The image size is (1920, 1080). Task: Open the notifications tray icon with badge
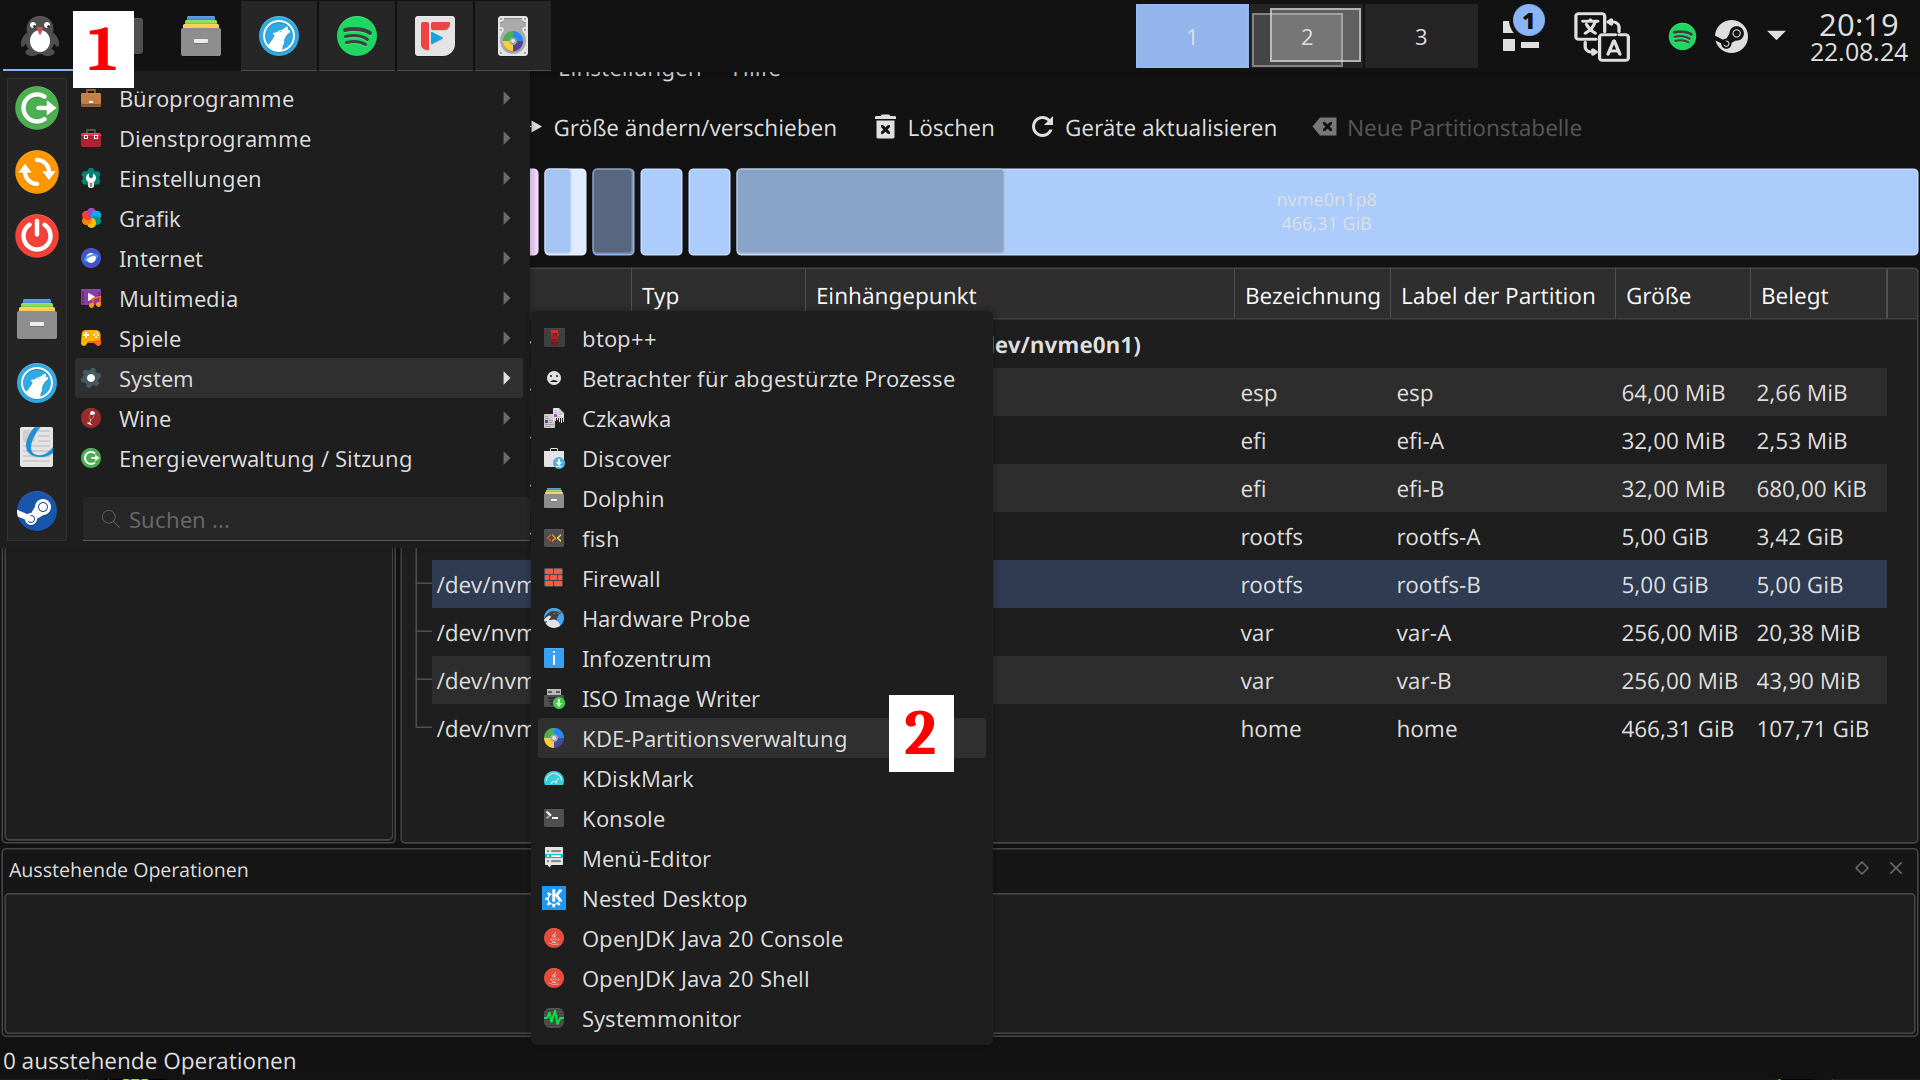1521,35
